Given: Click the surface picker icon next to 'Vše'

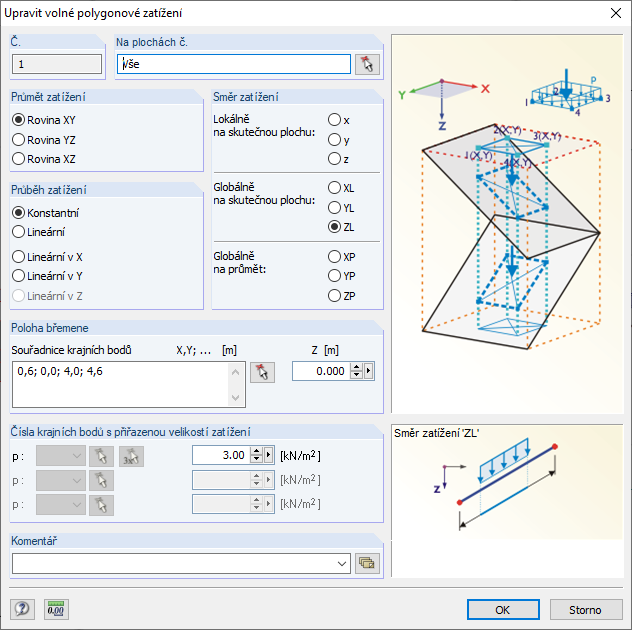Looking at the screenshot, I should click(x=367, y=64).
